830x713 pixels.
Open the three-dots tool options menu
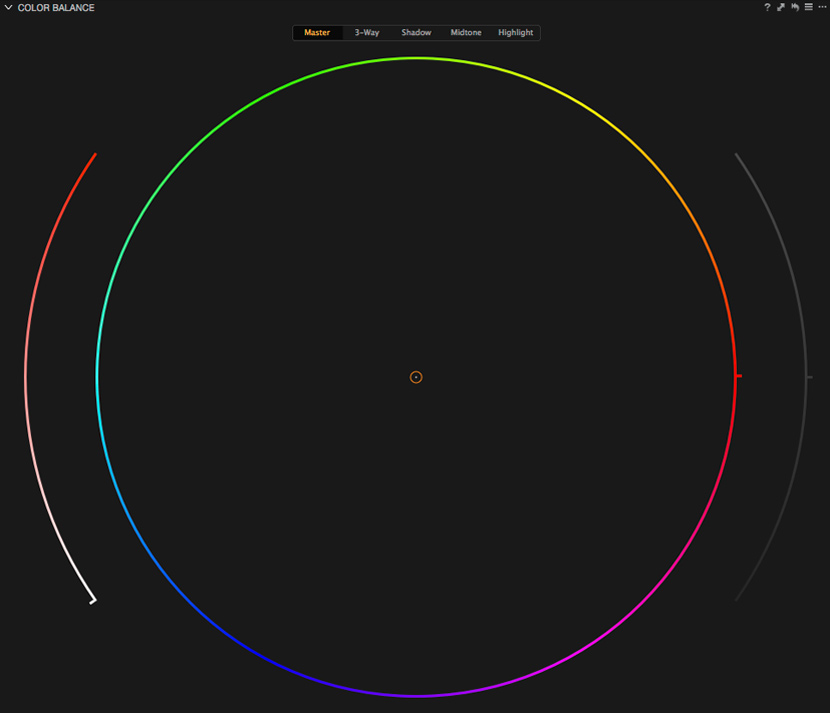coord(822,7)
